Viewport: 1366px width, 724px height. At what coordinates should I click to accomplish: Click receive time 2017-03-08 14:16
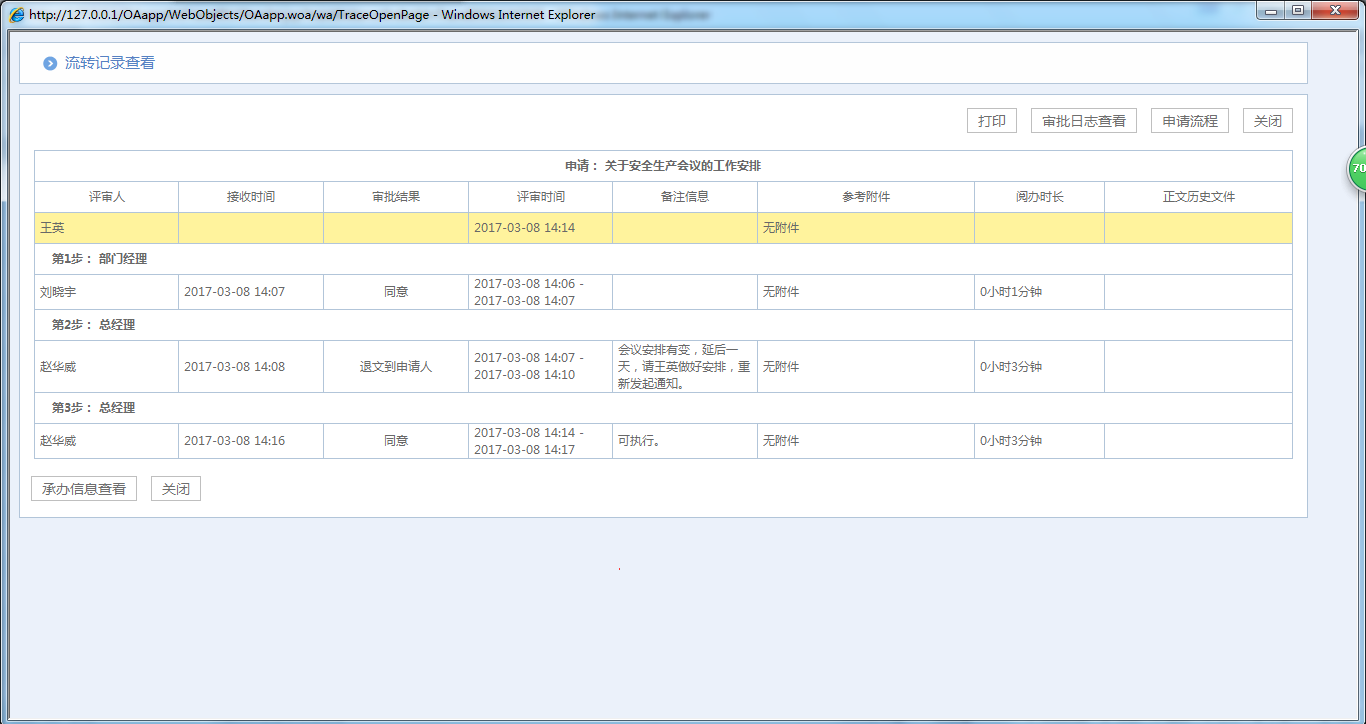point(234,441)
